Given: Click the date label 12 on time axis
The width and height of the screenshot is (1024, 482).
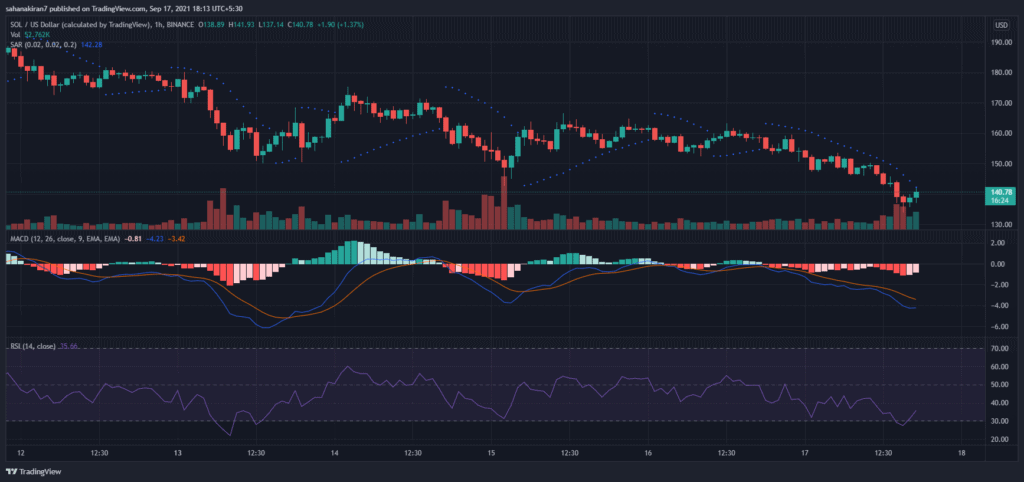Looking at the screenshot, I should pyautogui.click(x=21, y=453).
